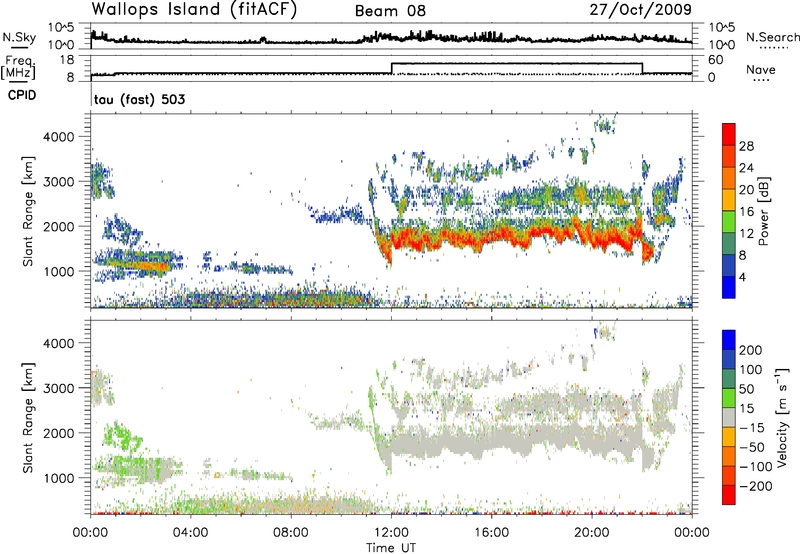Viewport: 800px width, 554px height.
Task: Click the 4 label on Power colorbar
Action: [x=742, y=277]
